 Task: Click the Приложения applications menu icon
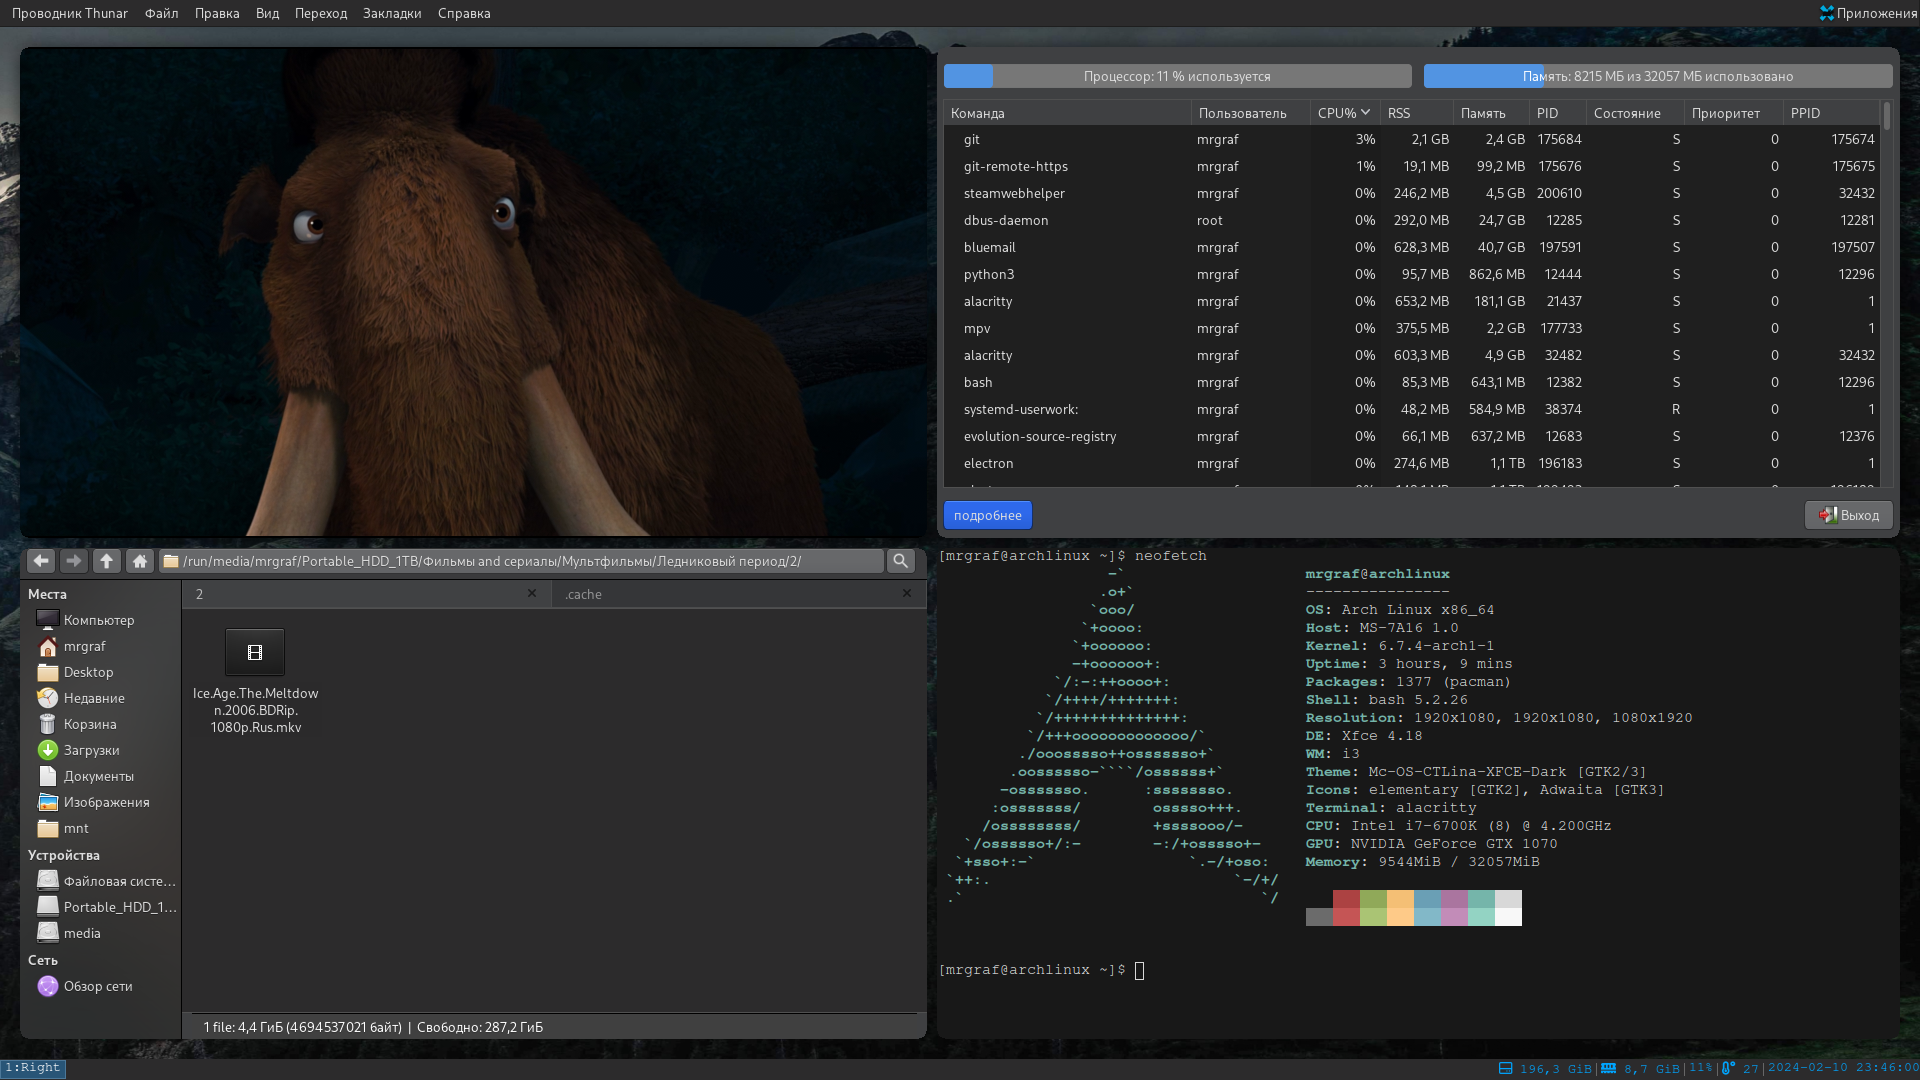pos(1827,13)
